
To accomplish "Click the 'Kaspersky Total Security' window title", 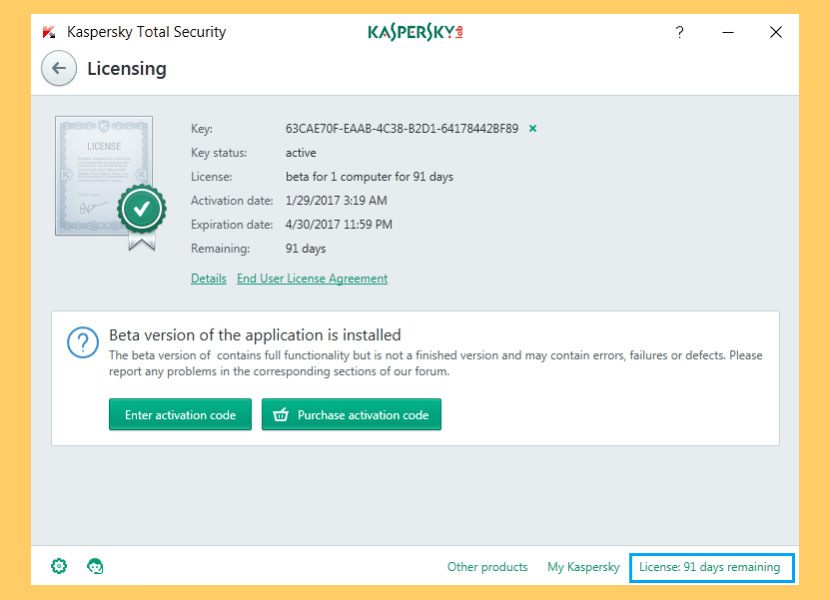I will pyautogui.click(x=147, y=32).
